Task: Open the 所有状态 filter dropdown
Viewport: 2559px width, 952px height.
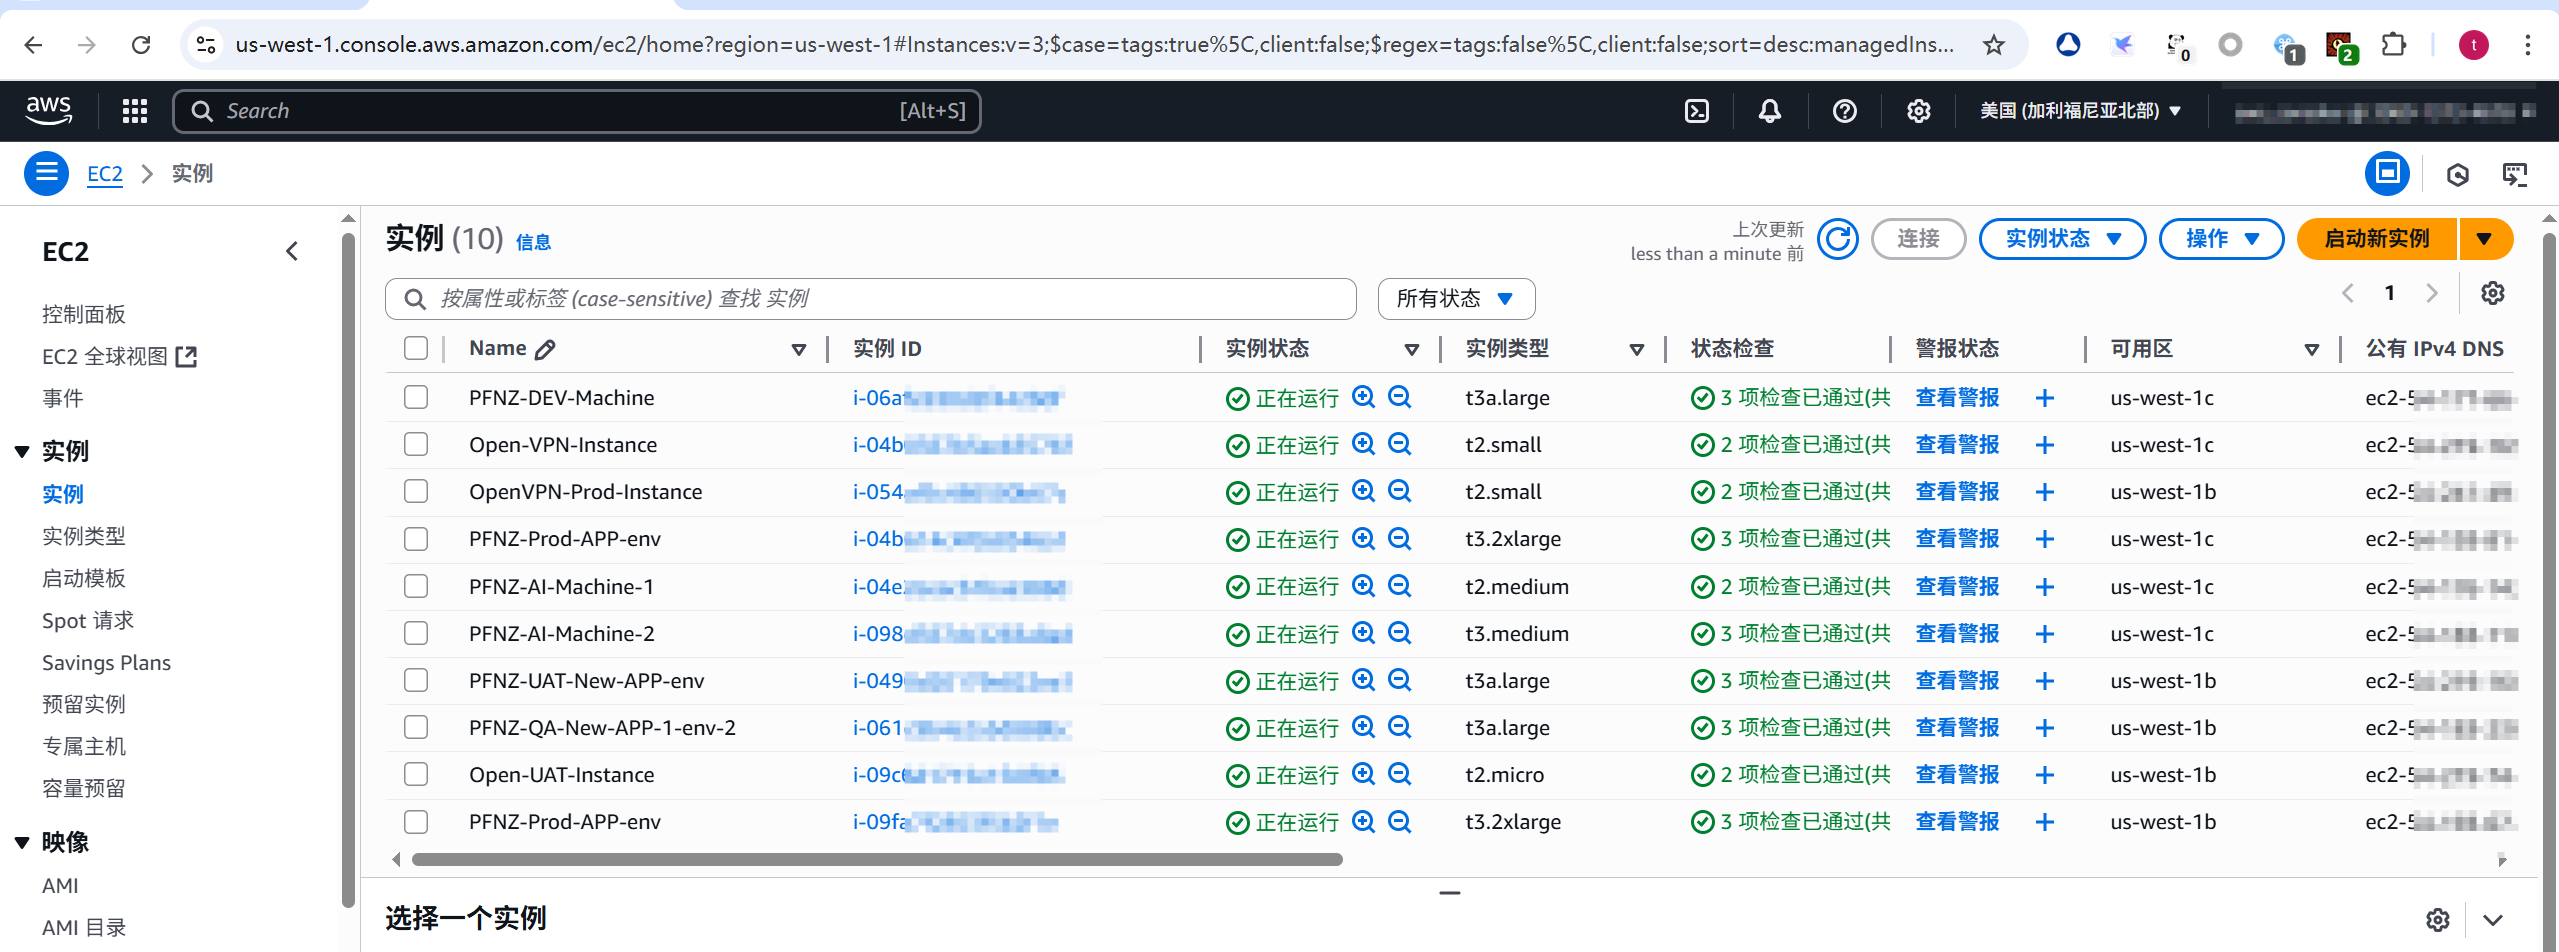Action: pos(1456,299)
